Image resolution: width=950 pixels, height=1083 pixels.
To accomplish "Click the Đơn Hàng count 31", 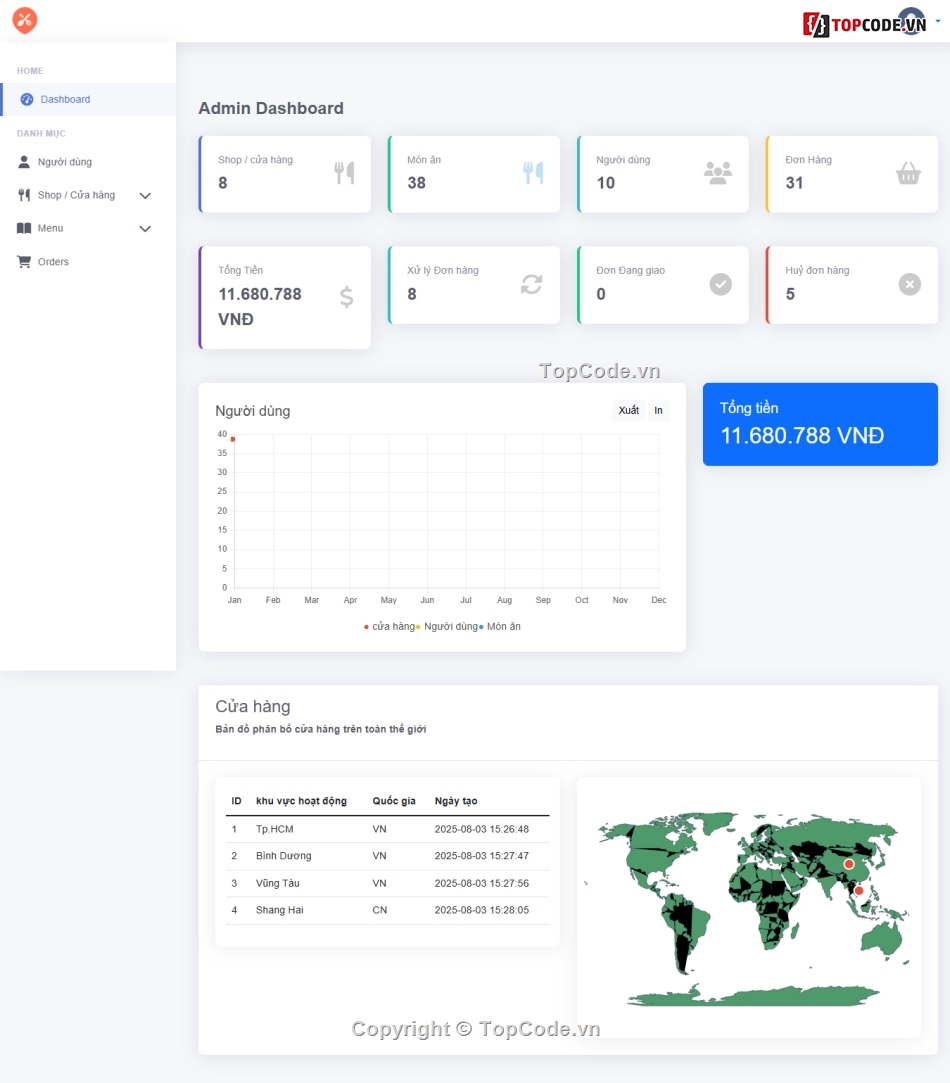I will (x=794, y=183).
